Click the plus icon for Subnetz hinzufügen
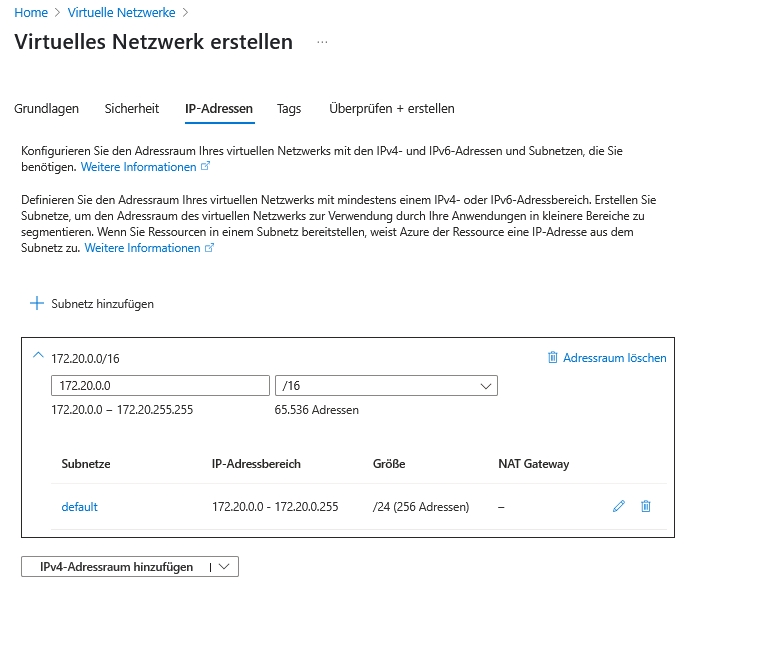The width and height of the screenshot is (771, 652). point(37,303)
